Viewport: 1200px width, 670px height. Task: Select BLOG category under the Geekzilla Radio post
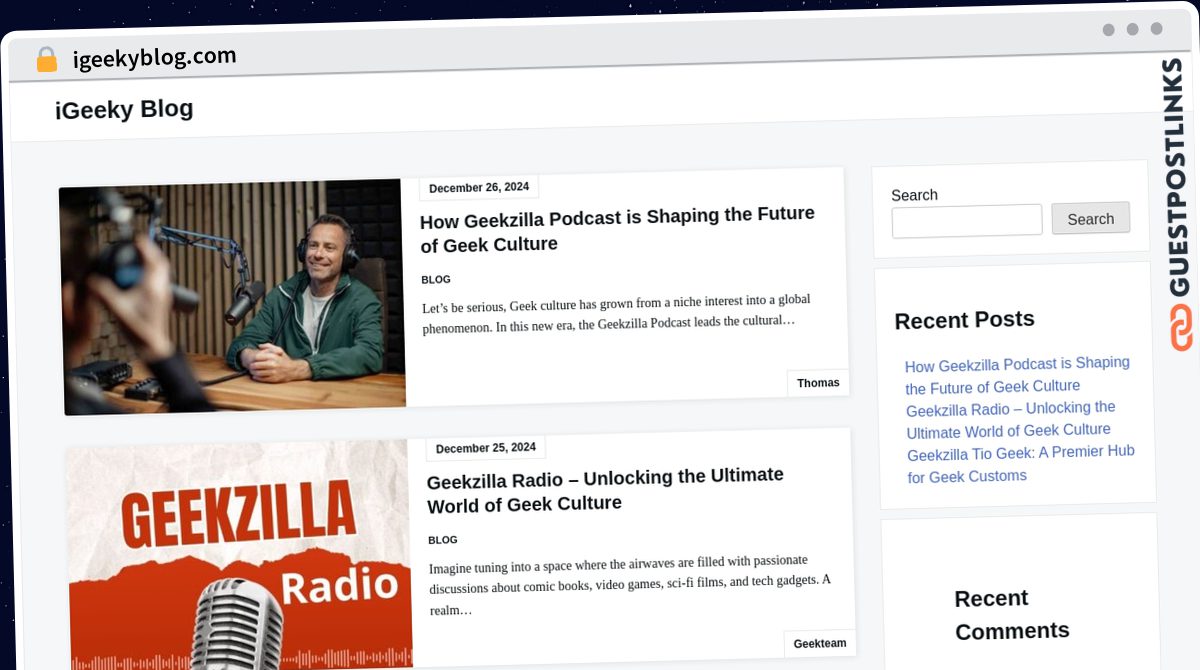click(443, 540)
